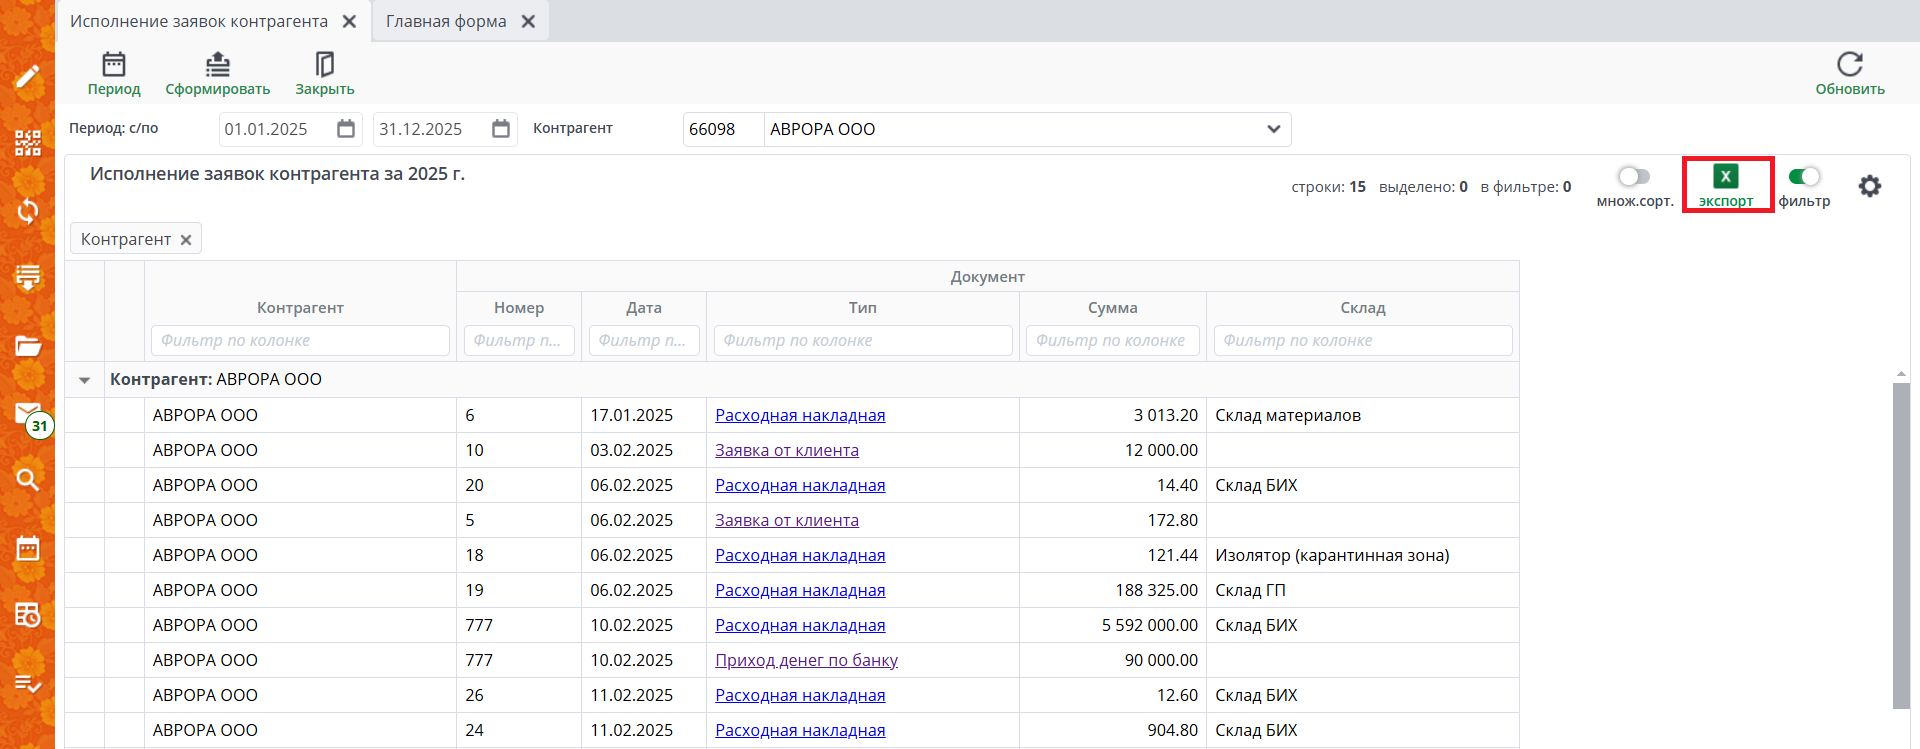Collapse the Контрагент: АВРОРА ООО group

[85, 380]
